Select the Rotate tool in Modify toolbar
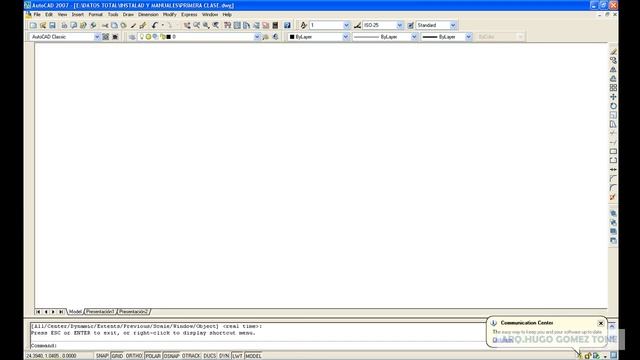This screenshot has width=640, height=360. pyautogui.click(x=613, y=106)
